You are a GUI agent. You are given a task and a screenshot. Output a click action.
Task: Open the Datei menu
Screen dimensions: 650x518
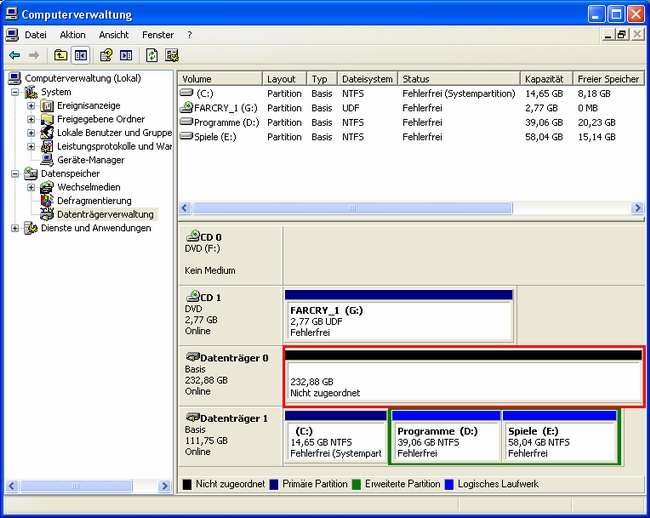pyautogui.click(x=35, y=35)
